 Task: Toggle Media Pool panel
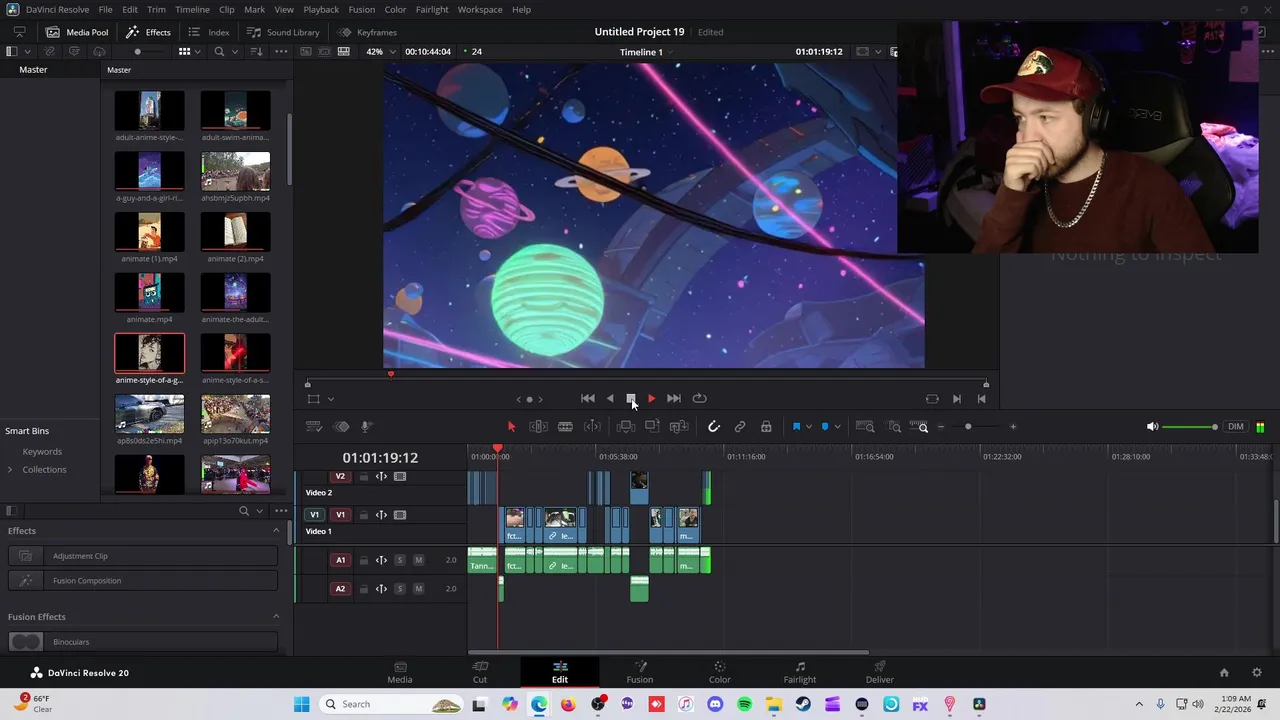[x=77, y=32]
